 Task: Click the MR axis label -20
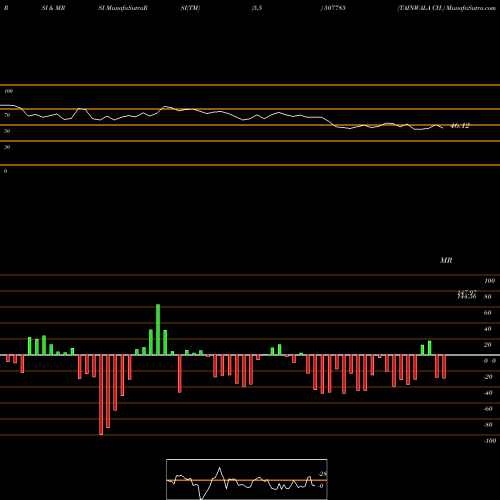[488, 377]
